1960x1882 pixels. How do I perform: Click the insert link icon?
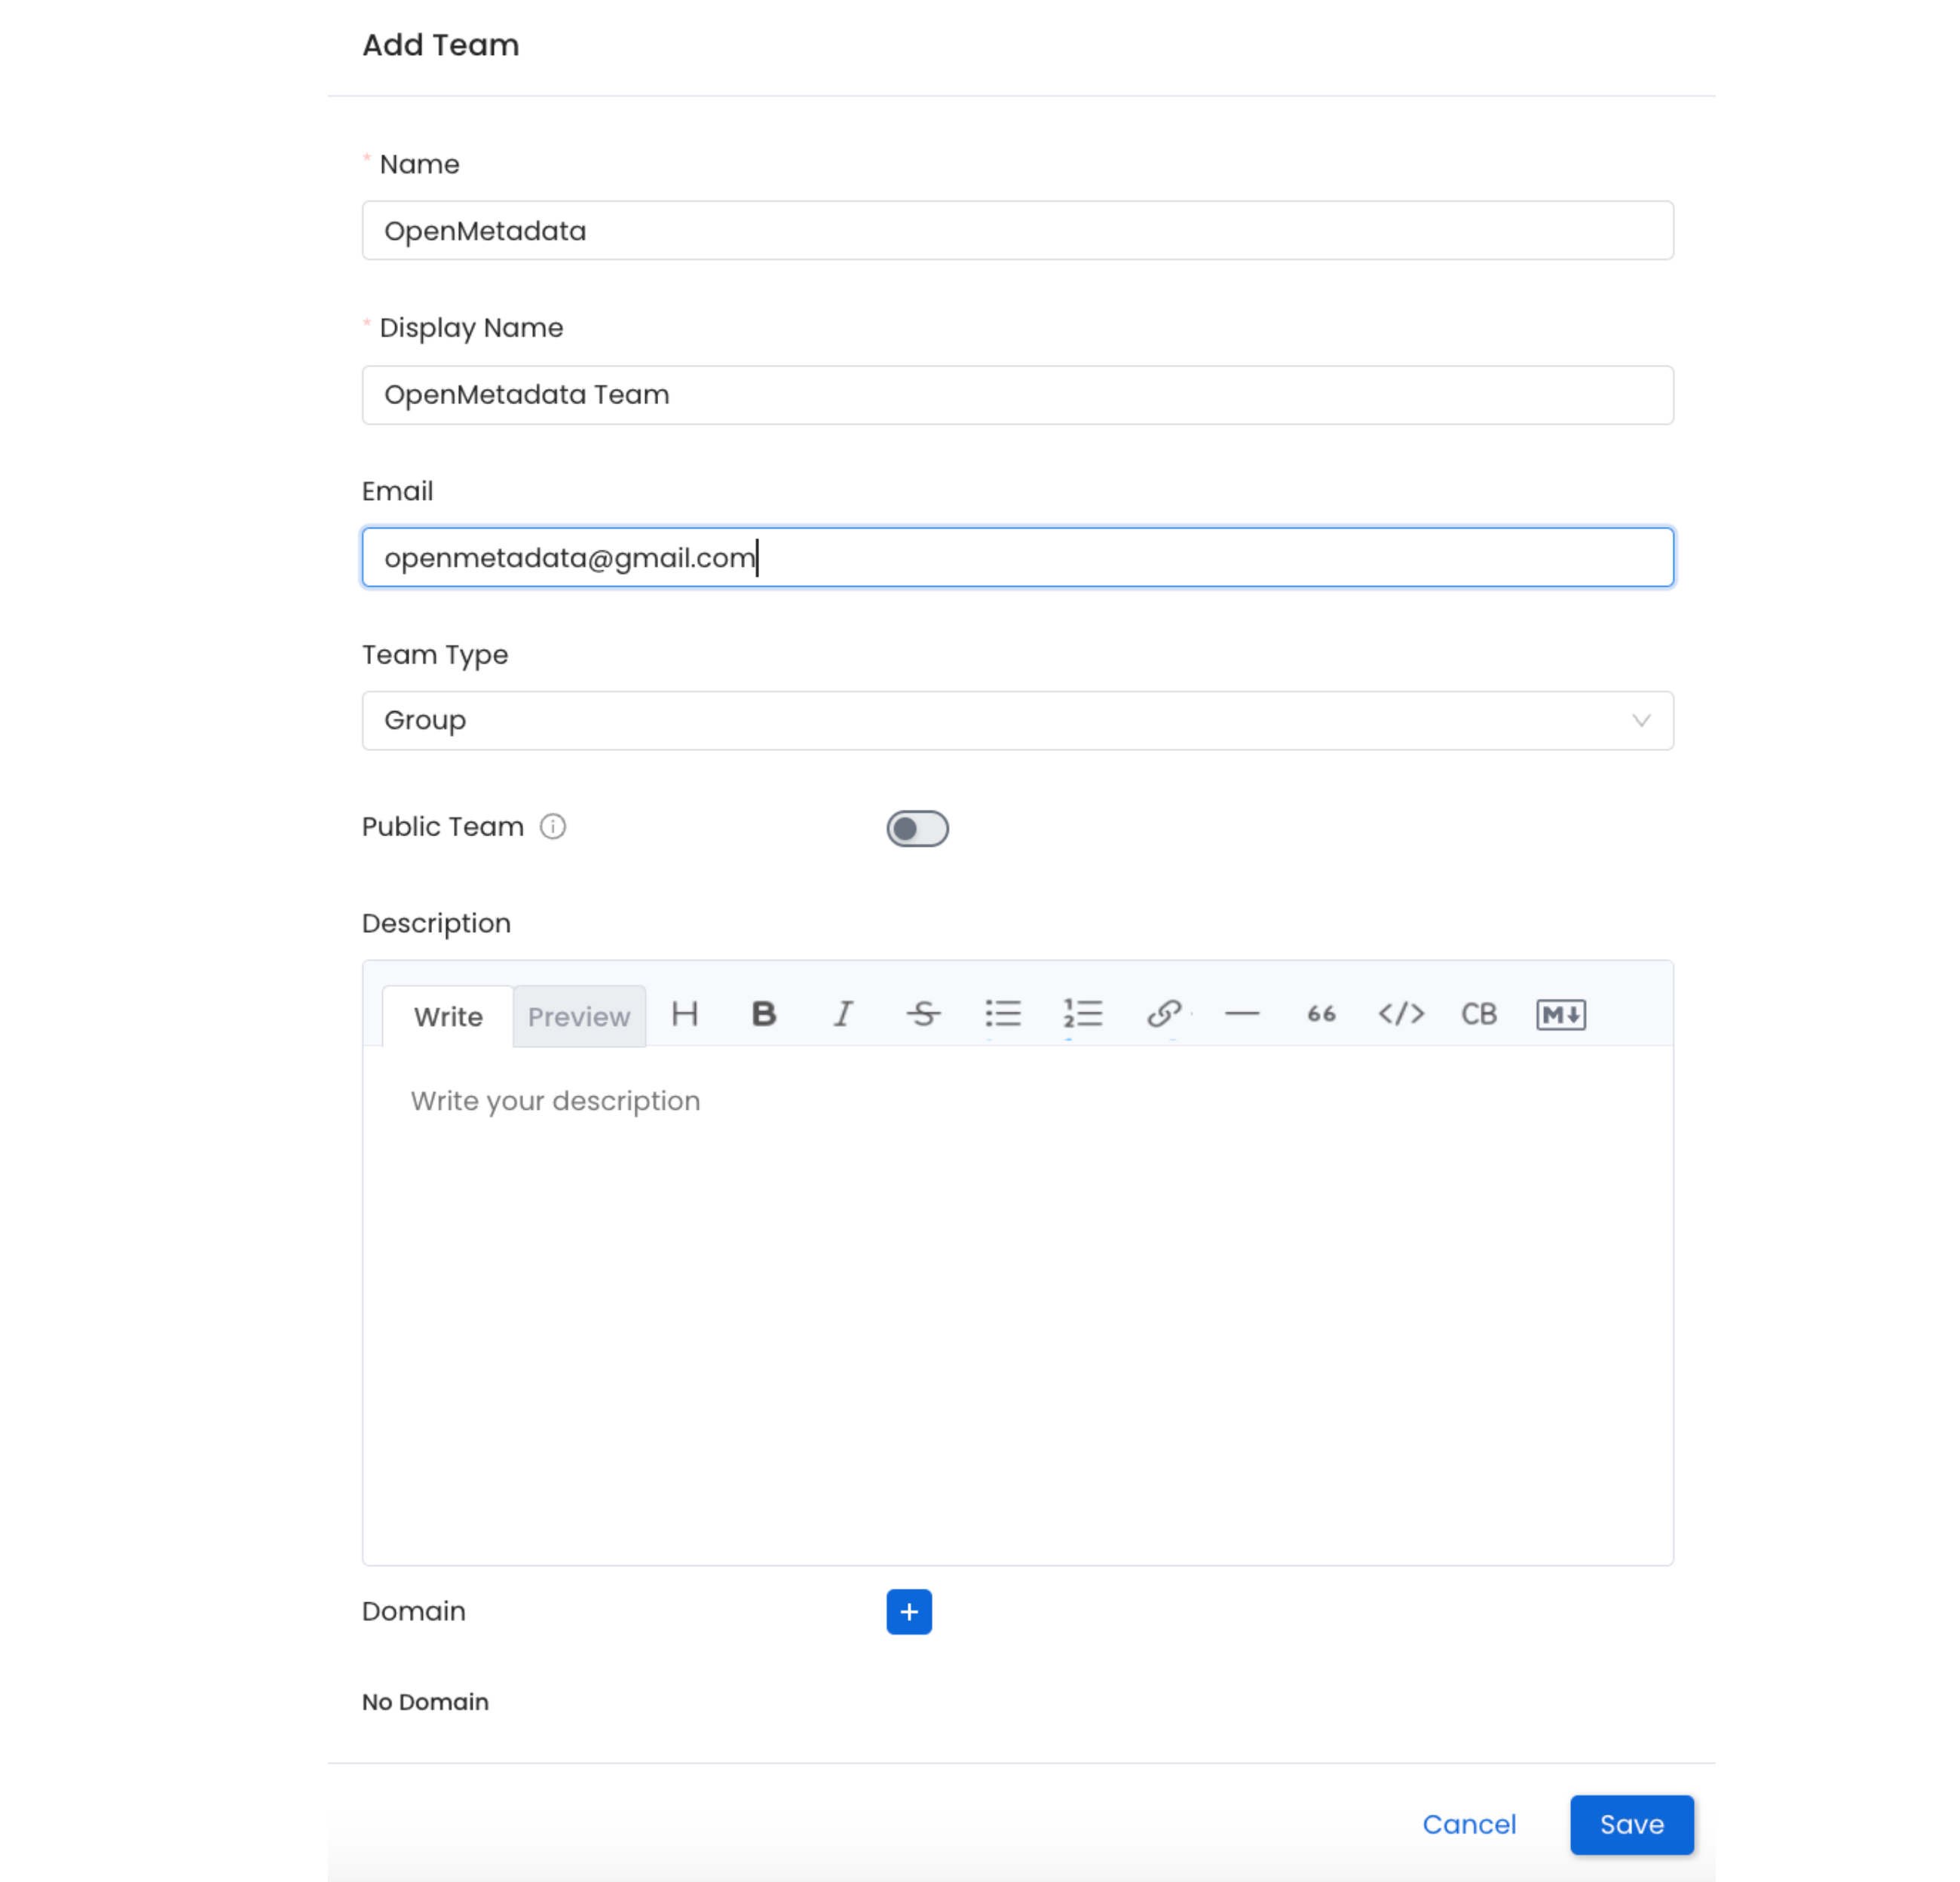tap(1163, 1014)
